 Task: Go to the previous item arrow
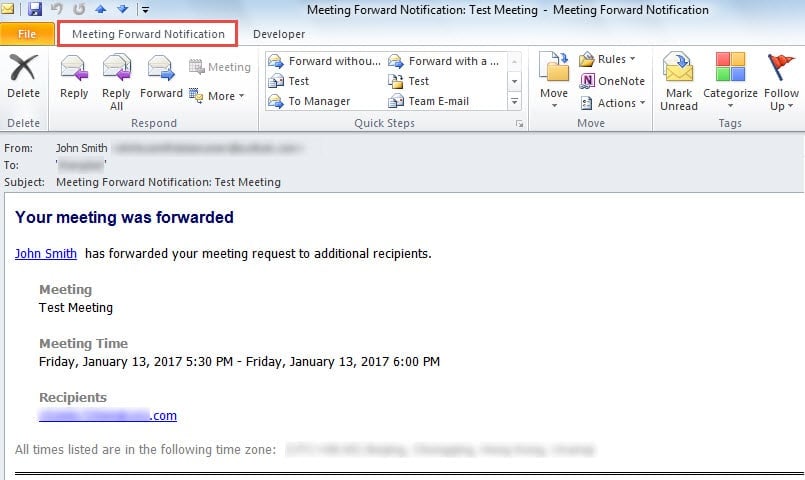click(x=101, y=9)
